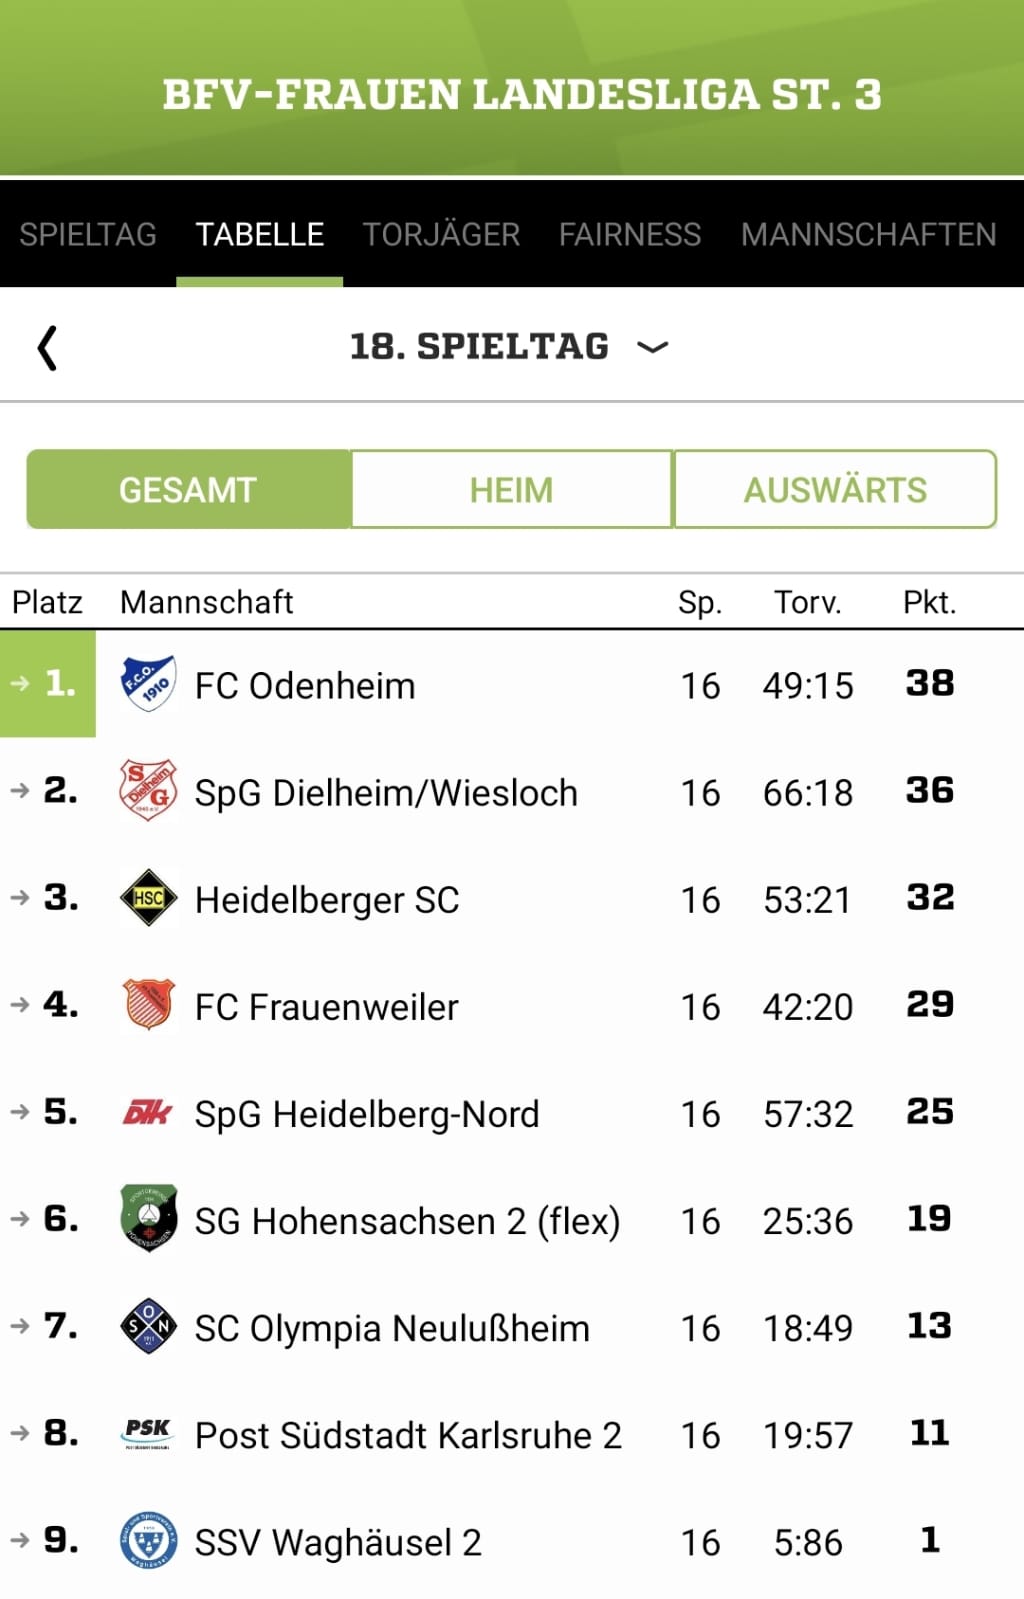Click the FC Odenheim club crest
Viewport: 1024px width, 1599px height.
click(x=148, y=684)
